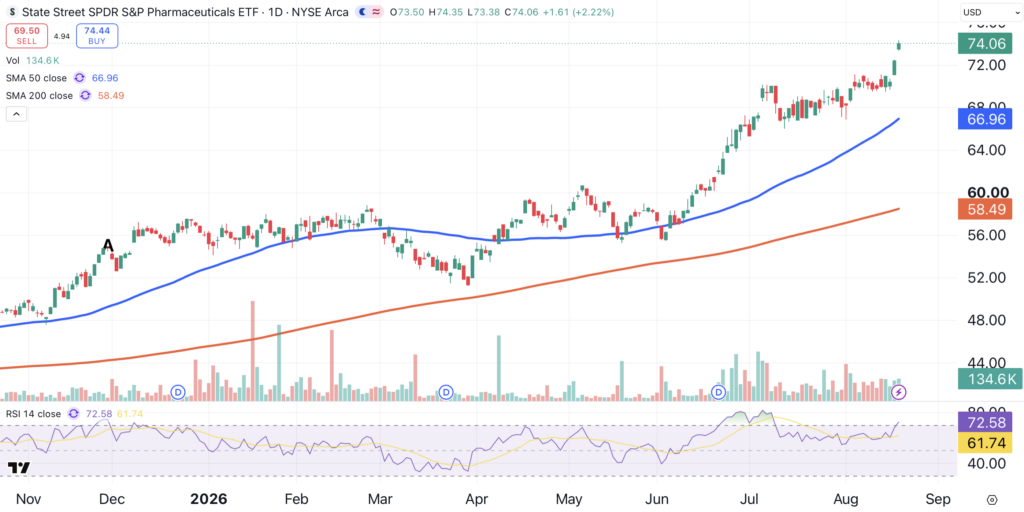Click the bold 2026 time axis label

pos(209,499)
